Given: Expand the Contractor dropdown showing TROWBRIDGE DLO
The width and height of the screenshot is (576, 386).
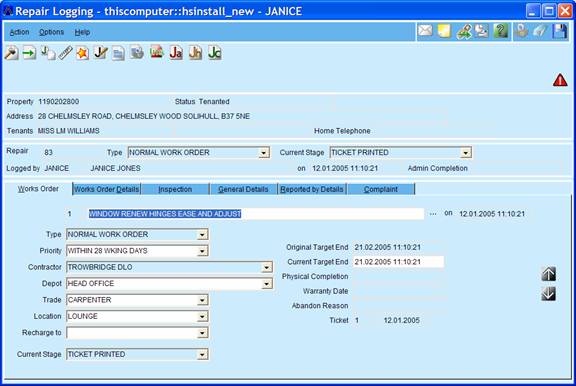Looking at the screenshot, I should [267, 267].
